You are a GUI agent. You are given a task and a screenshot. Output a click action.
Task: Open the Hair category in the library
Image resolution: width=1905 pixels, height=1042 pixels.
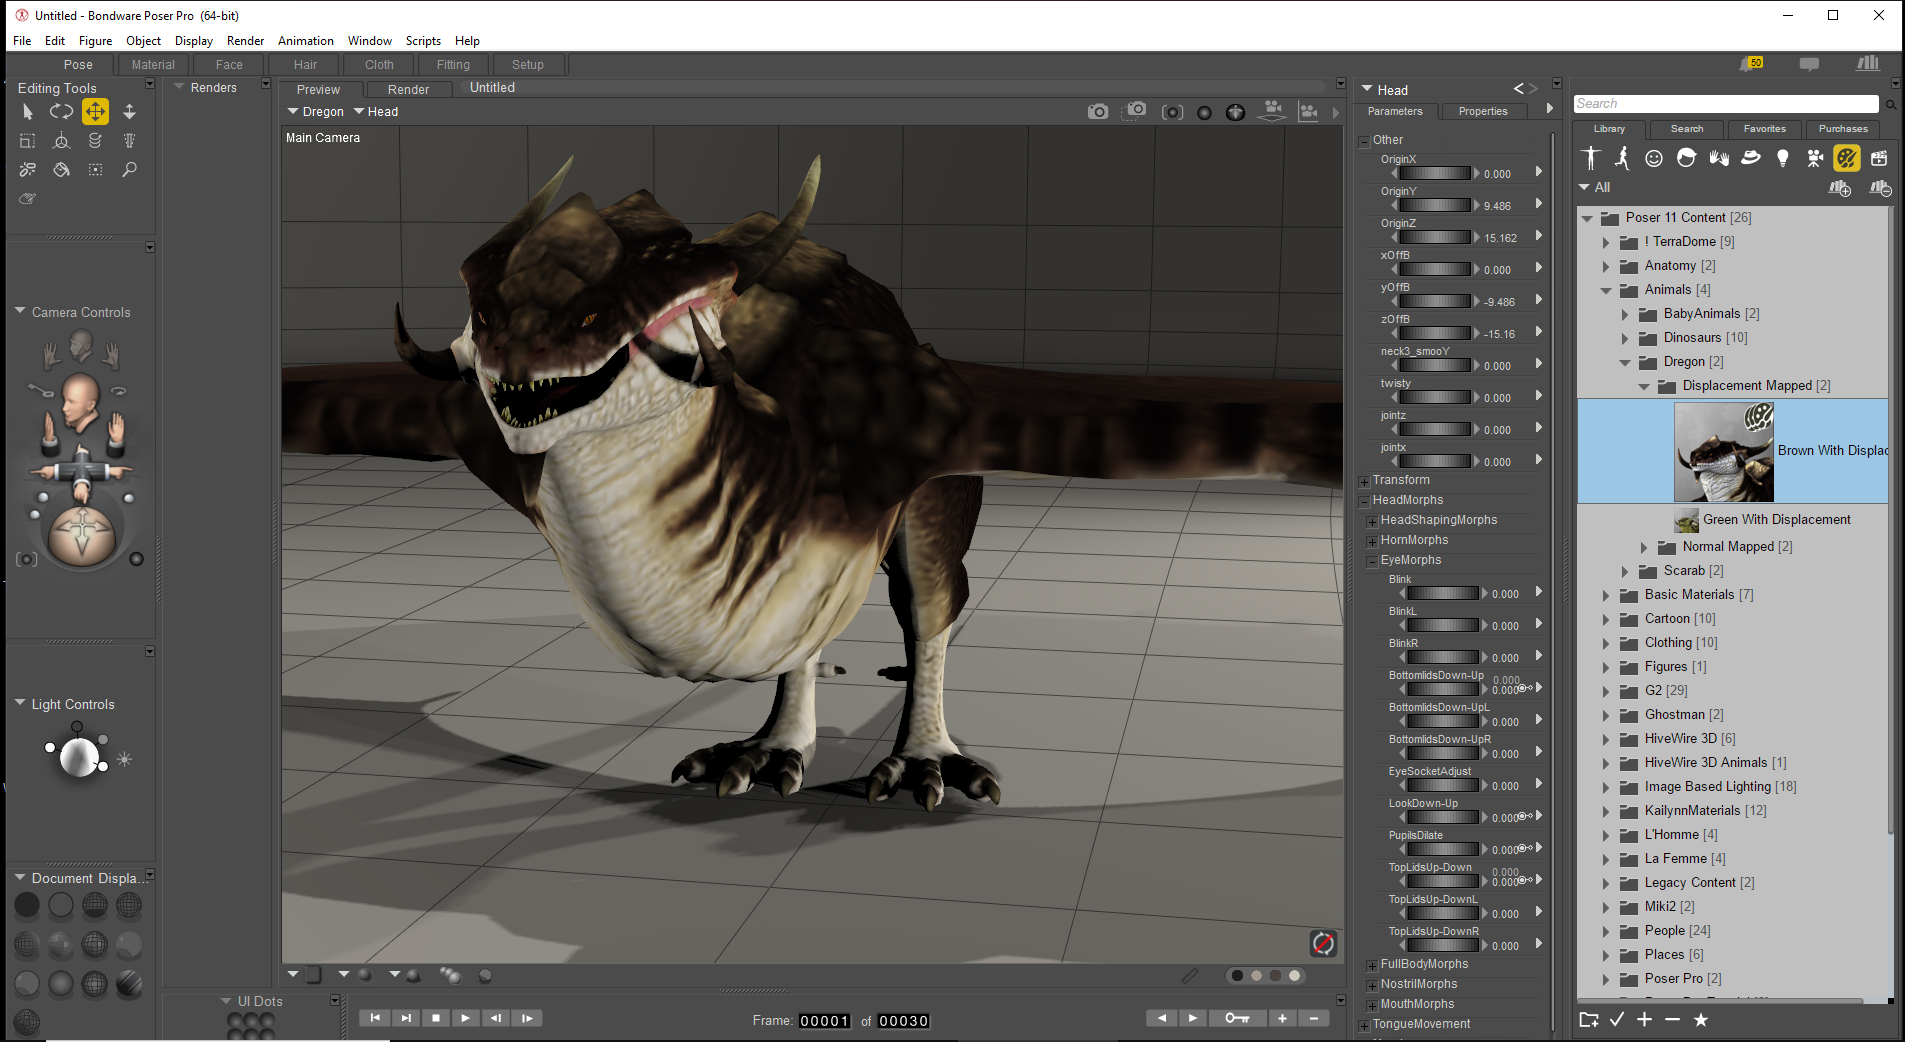(x=1686, y=158)
